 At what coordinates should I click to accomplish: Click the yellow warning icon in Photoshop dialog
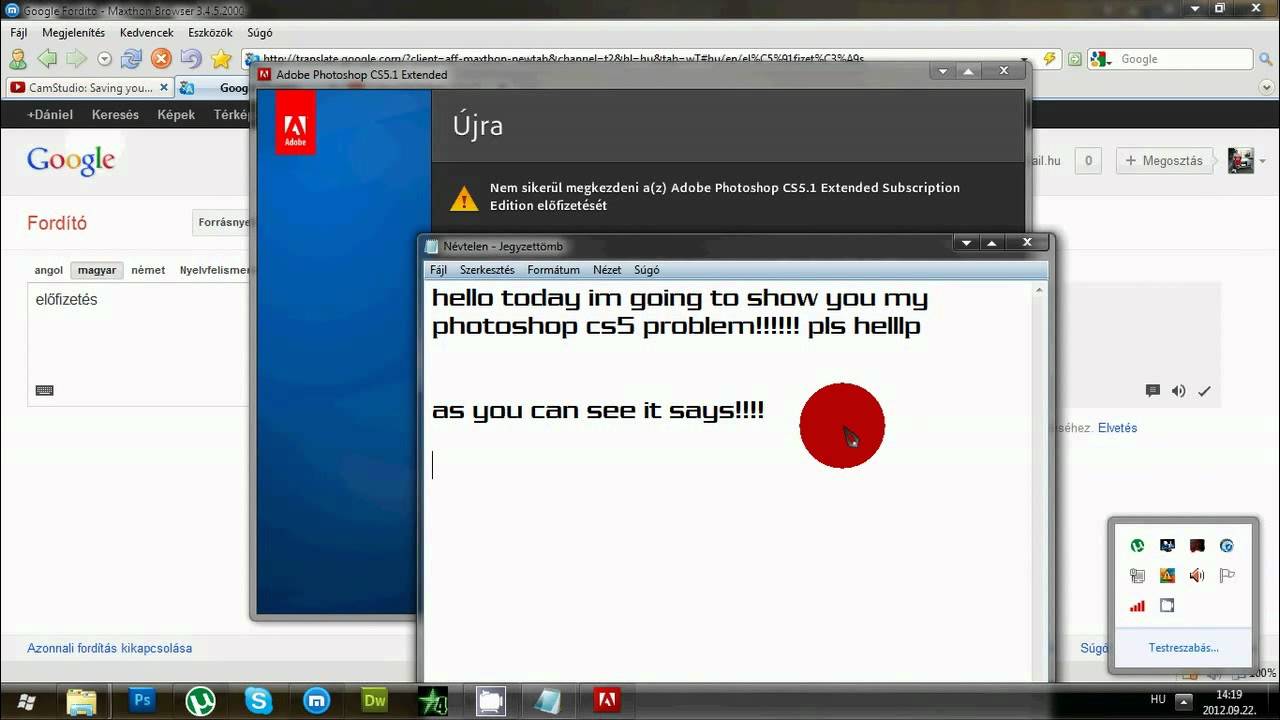[x=464, y=198]
